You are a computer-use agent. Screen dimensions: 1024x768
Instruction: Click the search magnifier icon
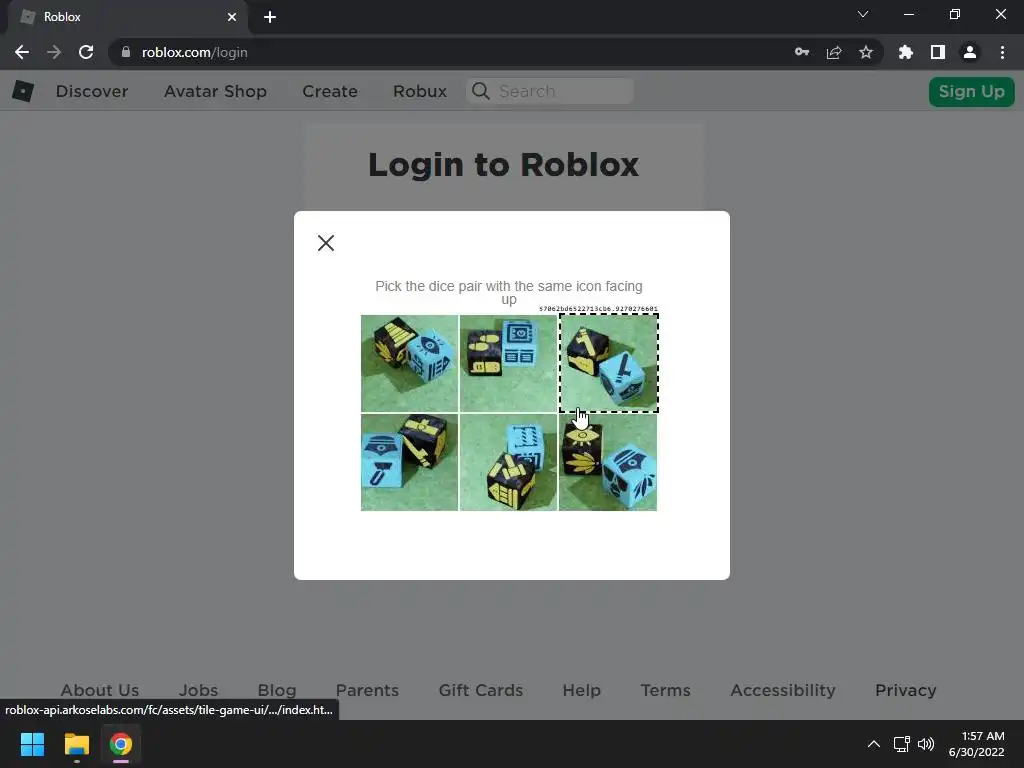click(x=481, y=91)
